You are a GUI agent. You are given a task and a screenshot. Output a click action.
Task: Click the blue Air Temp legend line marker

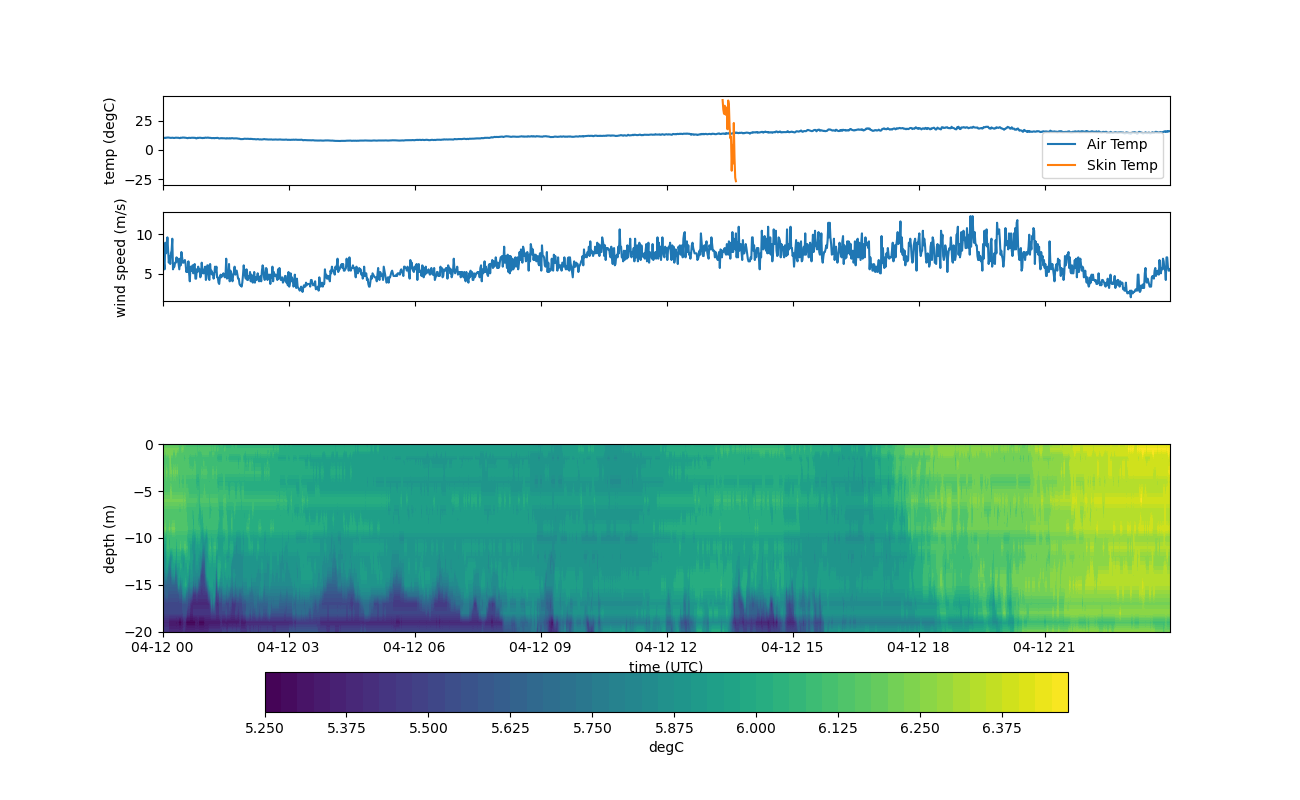(x=1062, y=144)
